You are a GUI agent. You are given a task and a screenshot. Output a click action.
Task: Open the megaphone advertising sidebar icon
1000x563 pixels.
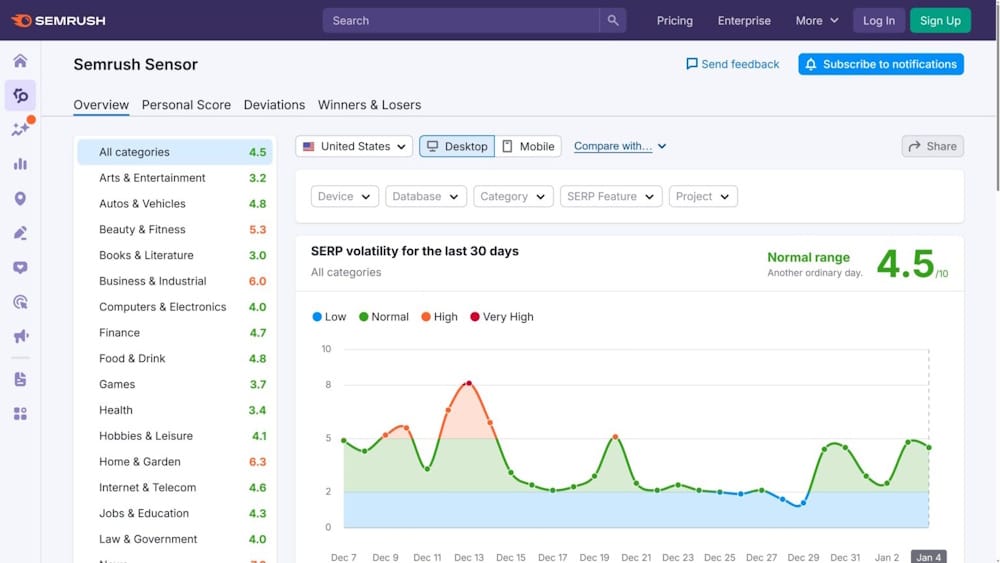pos(20,336)
